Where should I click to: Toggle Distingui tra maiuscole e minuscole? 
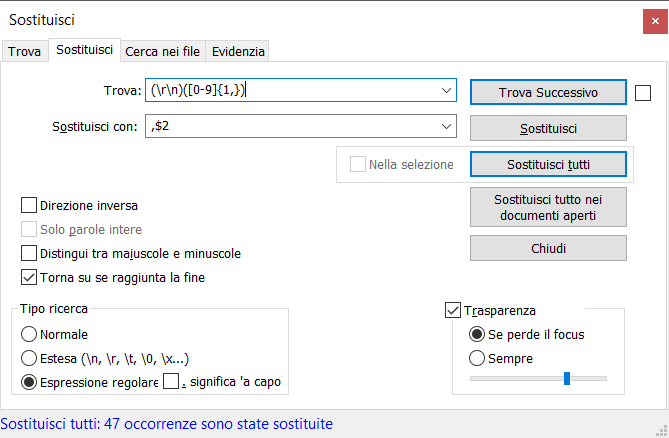point(29,254)
